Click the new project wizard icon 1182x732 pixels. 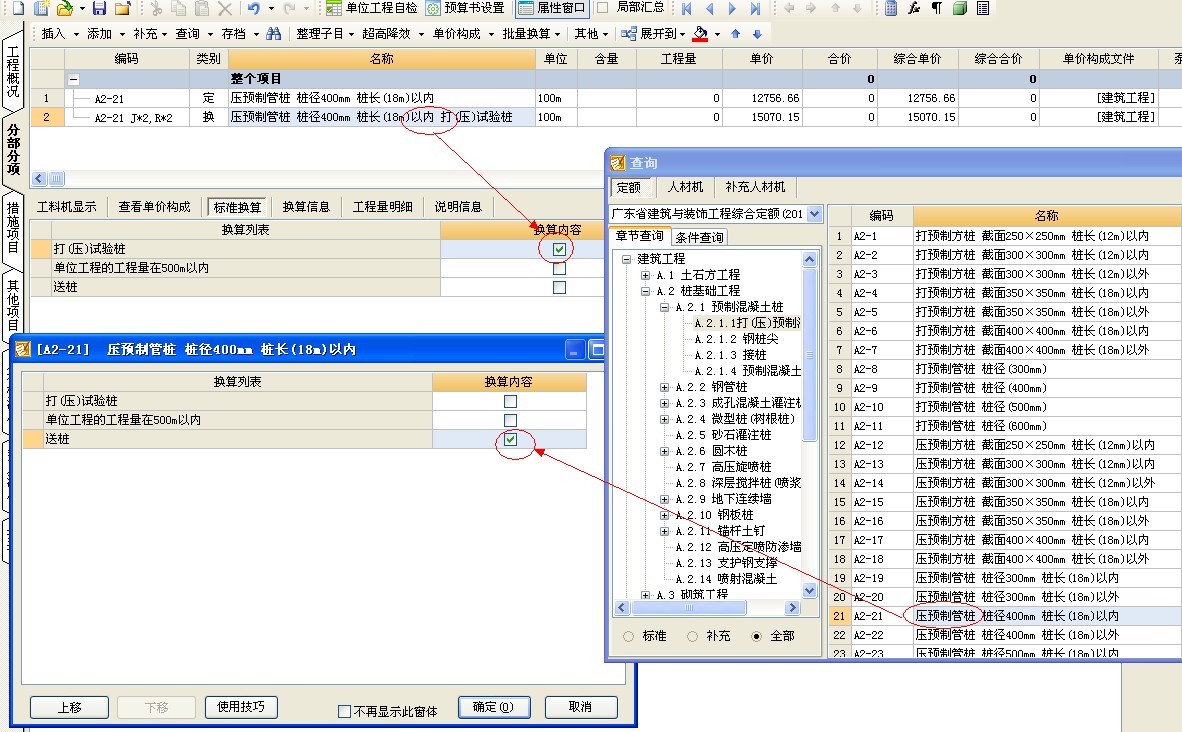[41, 8]
